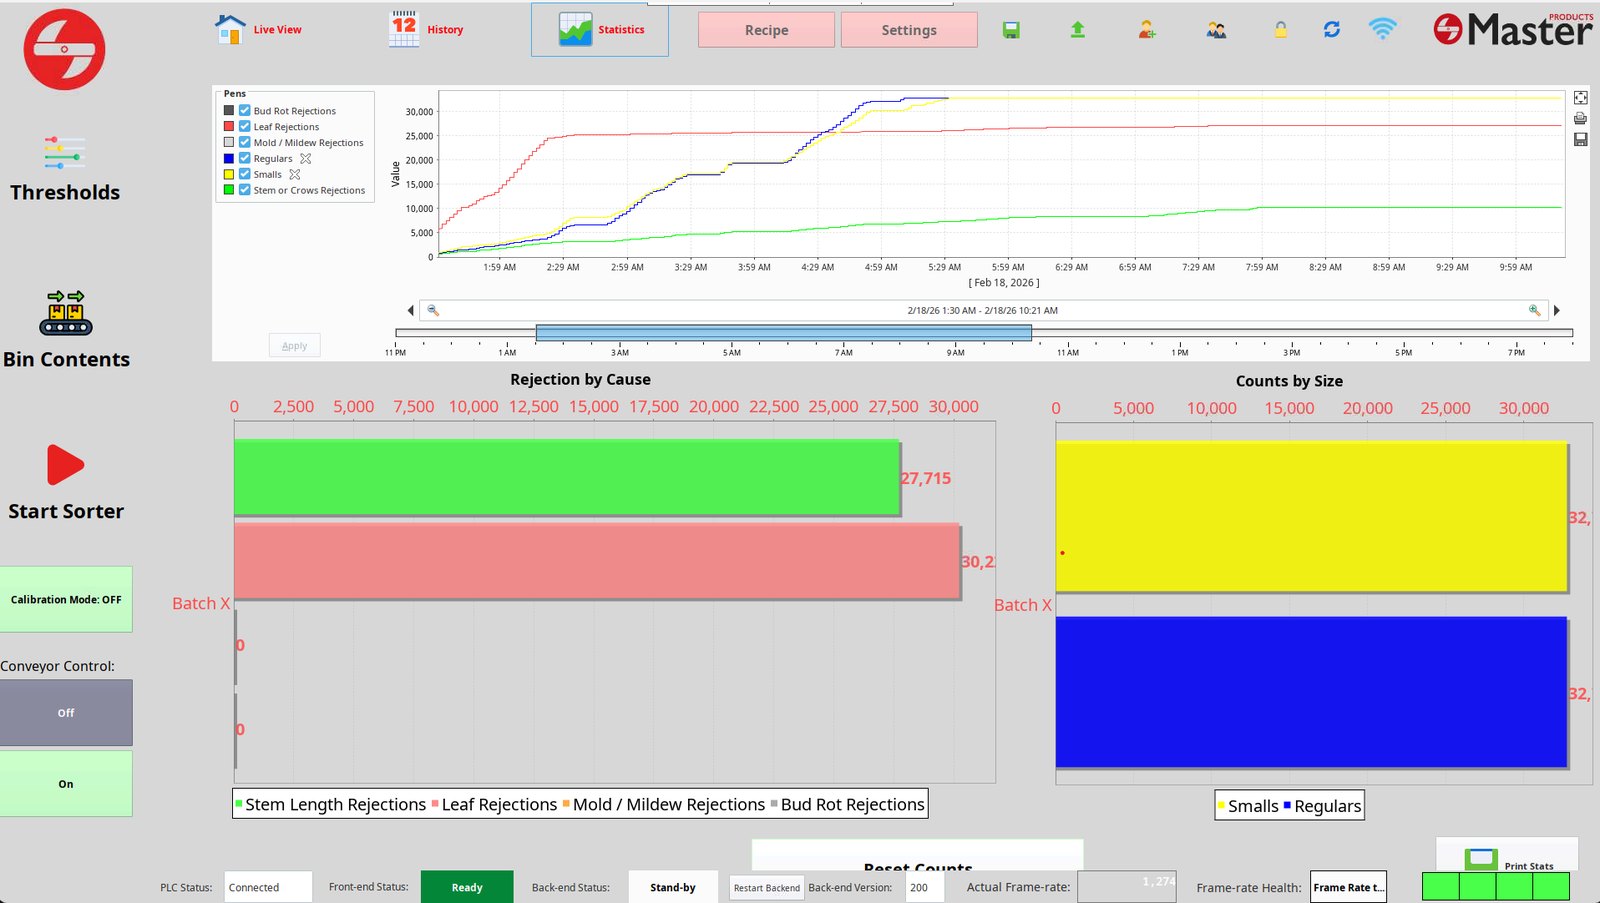The height and width of the screenshot is (903, 1600).
Task: Turn conveyor control On
Action: 66,784
